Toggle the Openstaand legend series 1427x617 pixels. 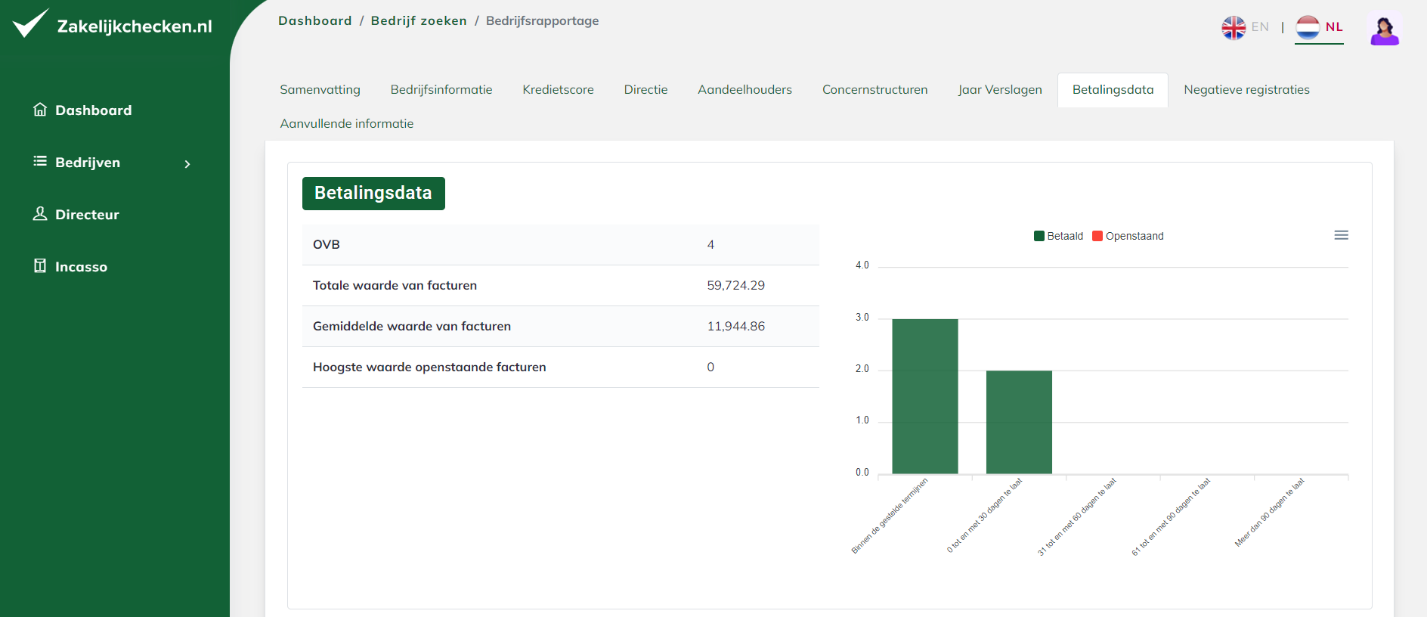point(1128,236)
